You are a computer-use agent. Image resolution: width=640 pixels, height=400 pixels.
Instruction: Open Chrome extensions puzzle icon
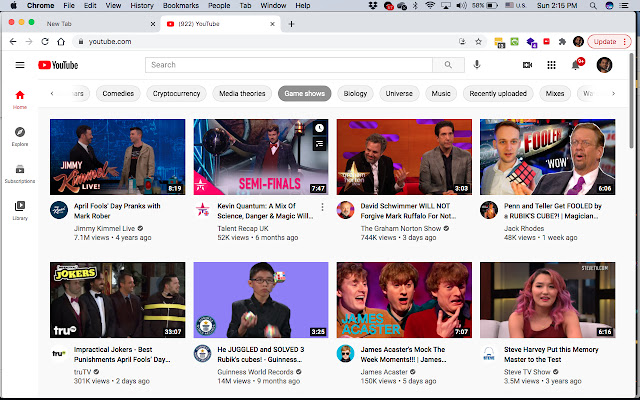pos(562,42)
